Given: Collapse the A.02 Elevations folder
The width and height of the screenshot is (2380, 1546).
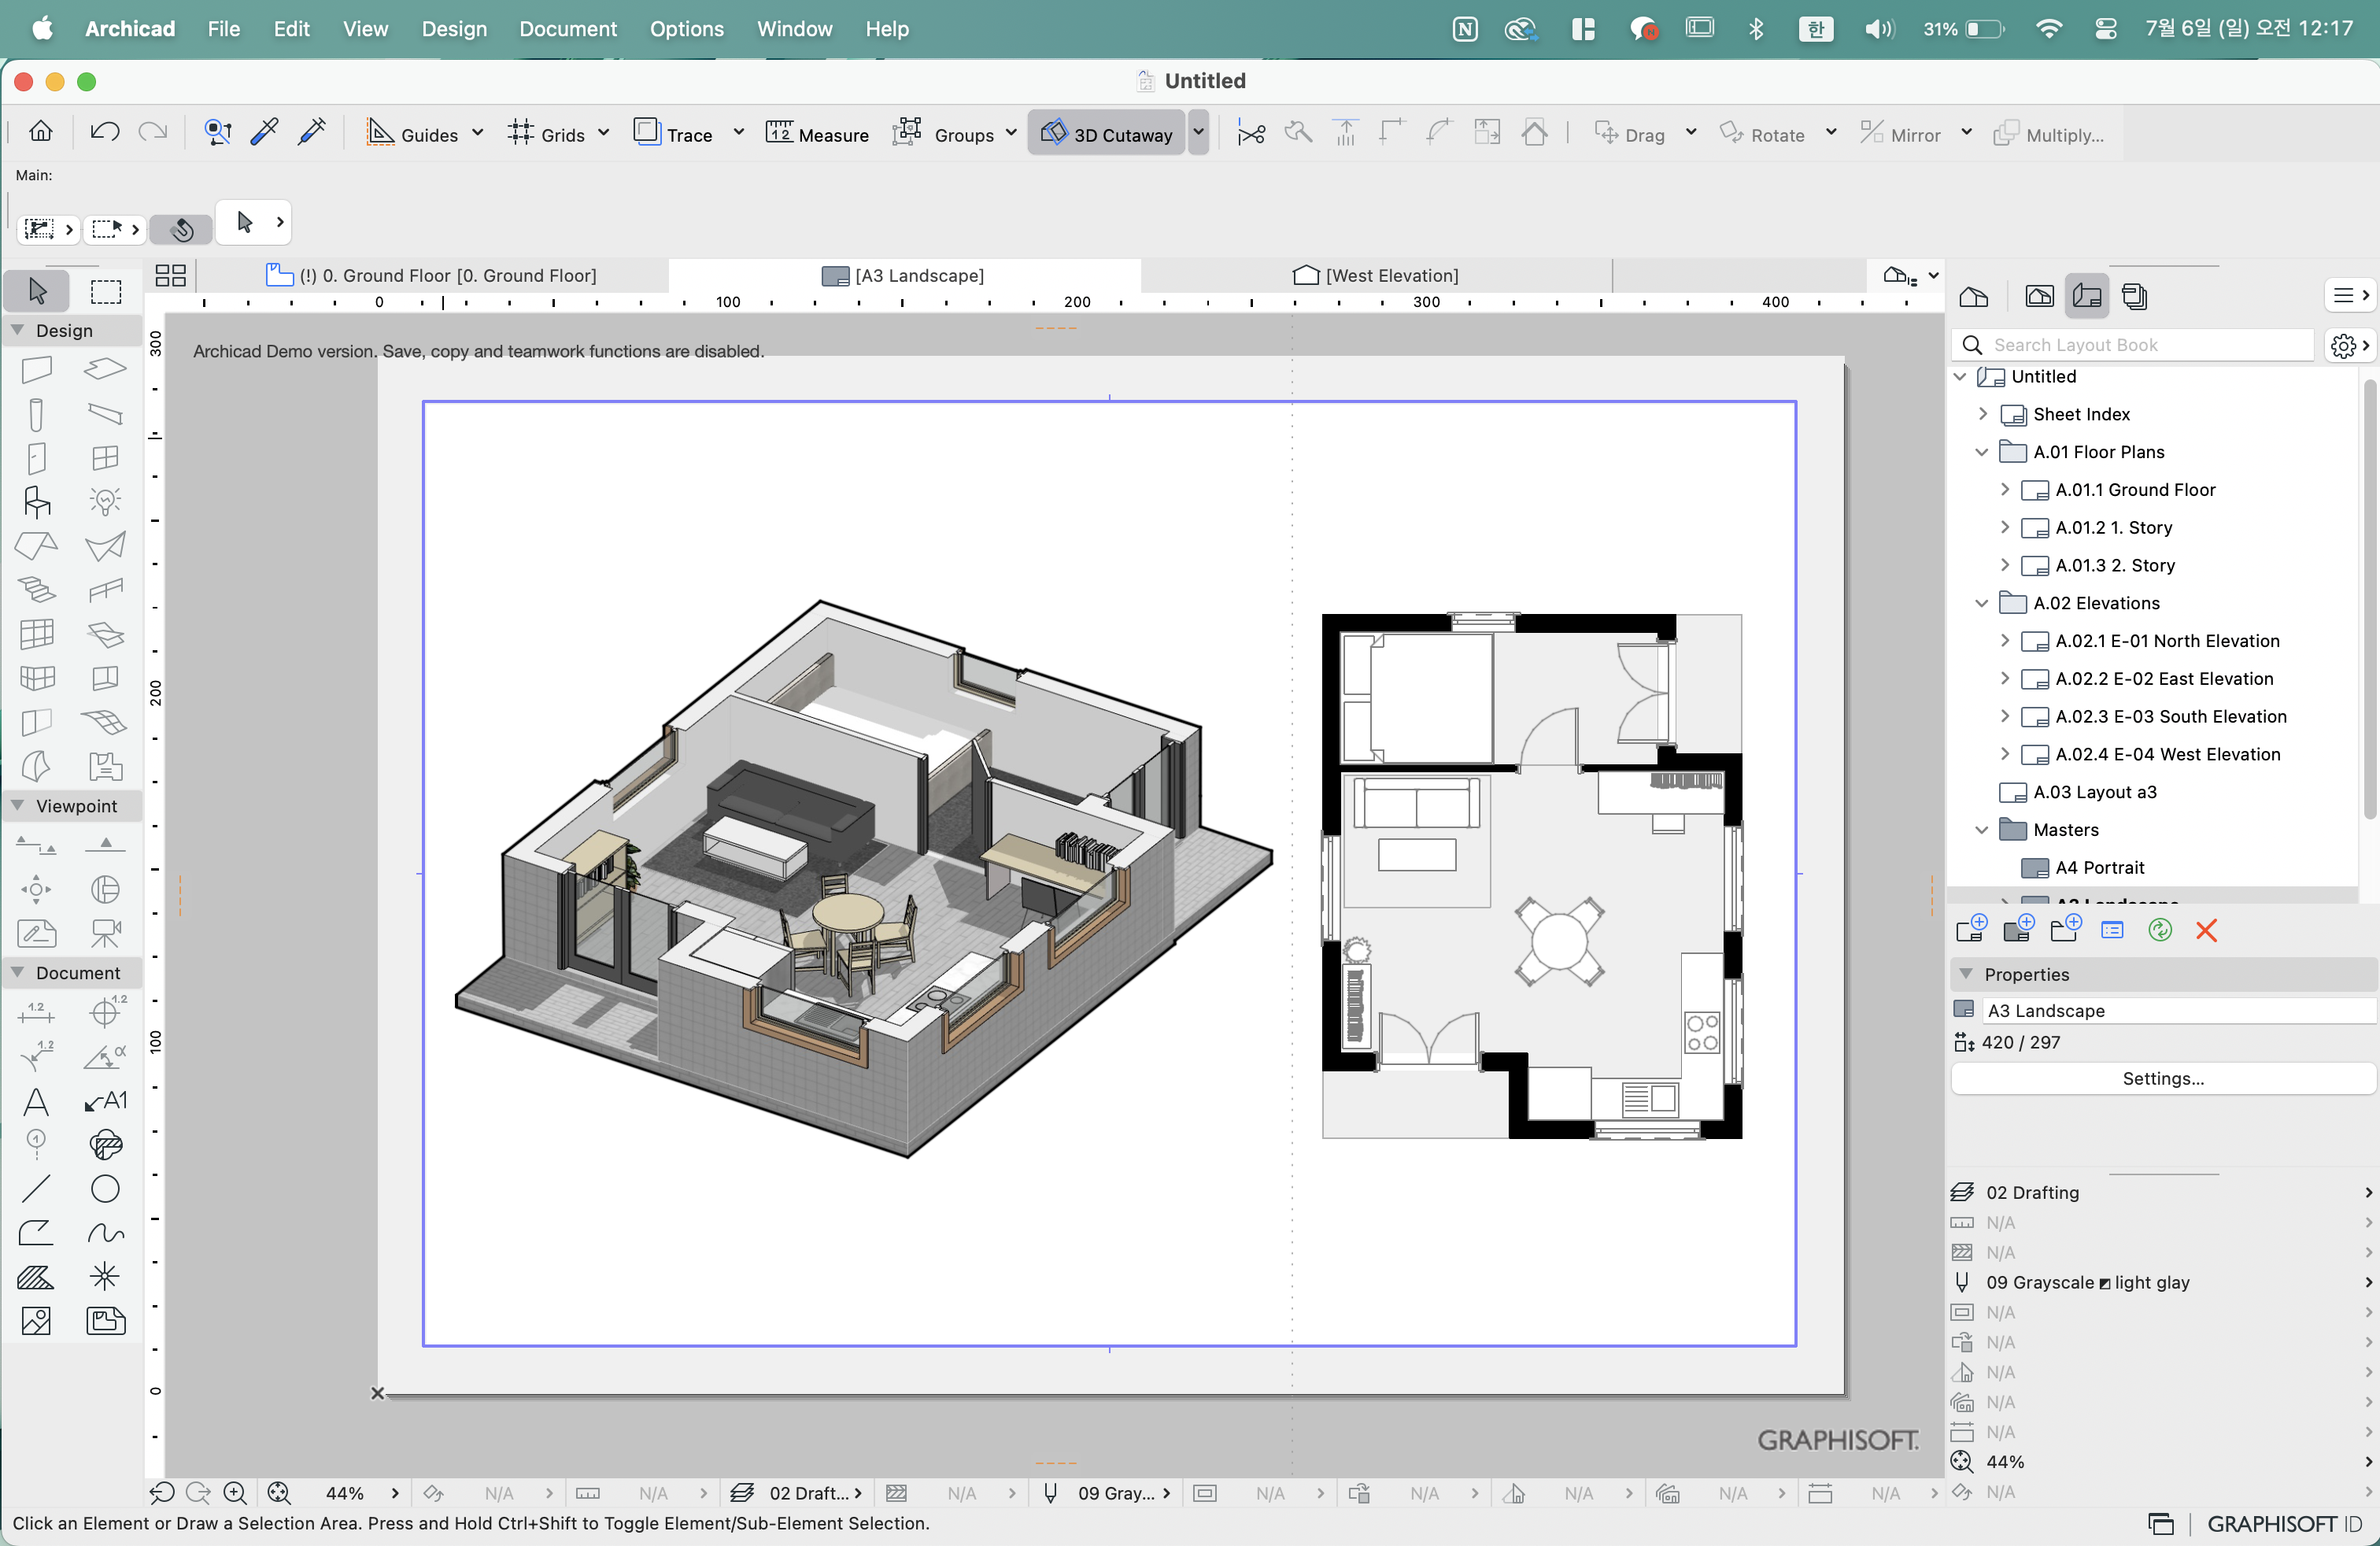Looking at the screenshot, I should click(x=1982, y=603).
